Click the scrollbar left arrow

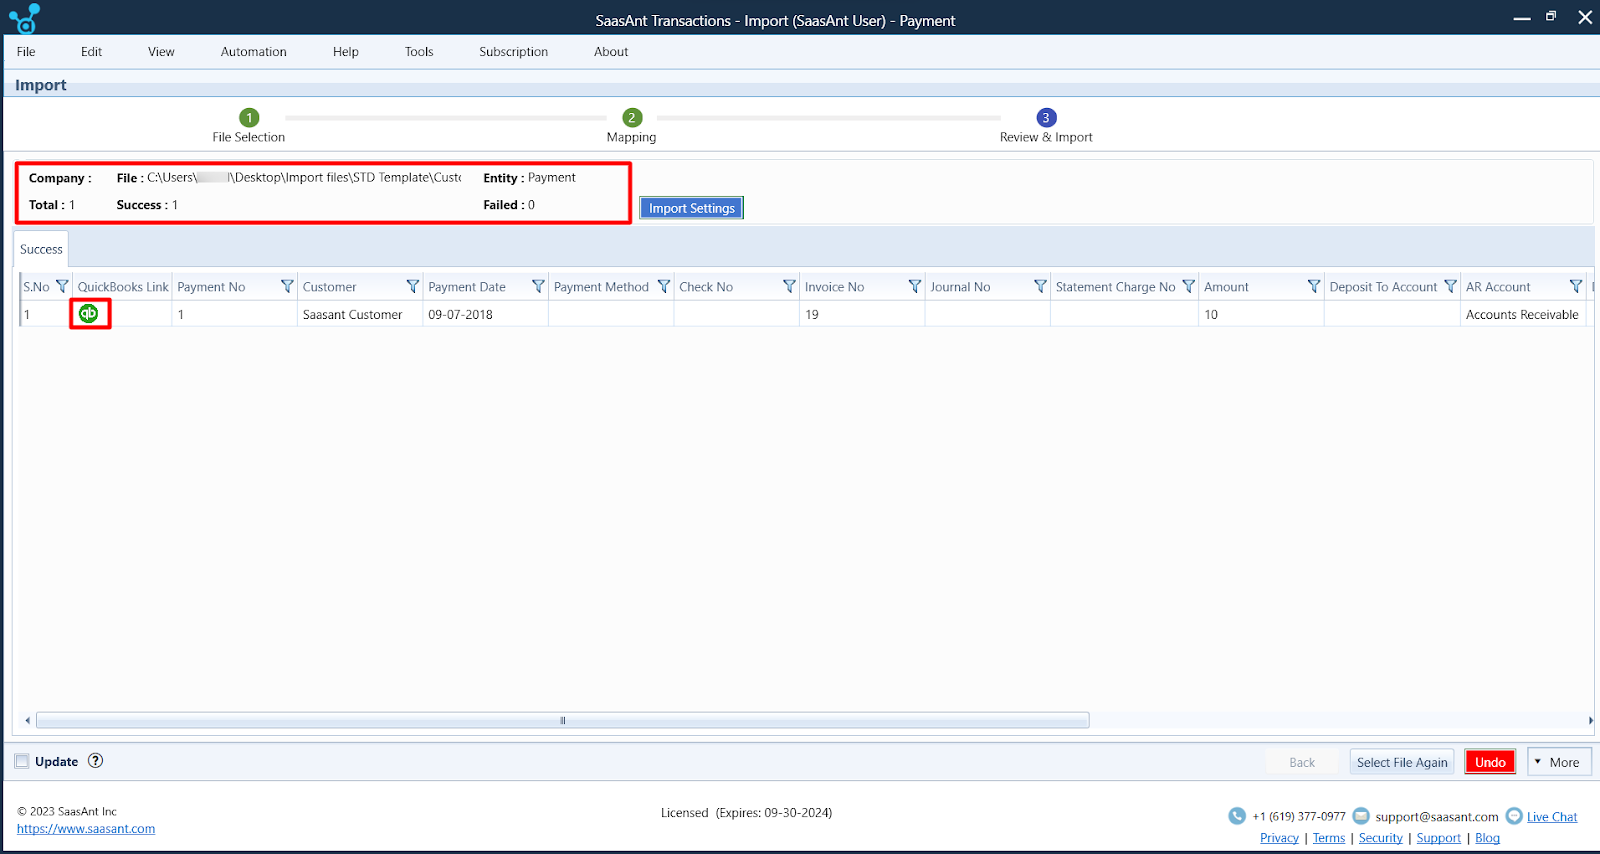coord(27,720)
